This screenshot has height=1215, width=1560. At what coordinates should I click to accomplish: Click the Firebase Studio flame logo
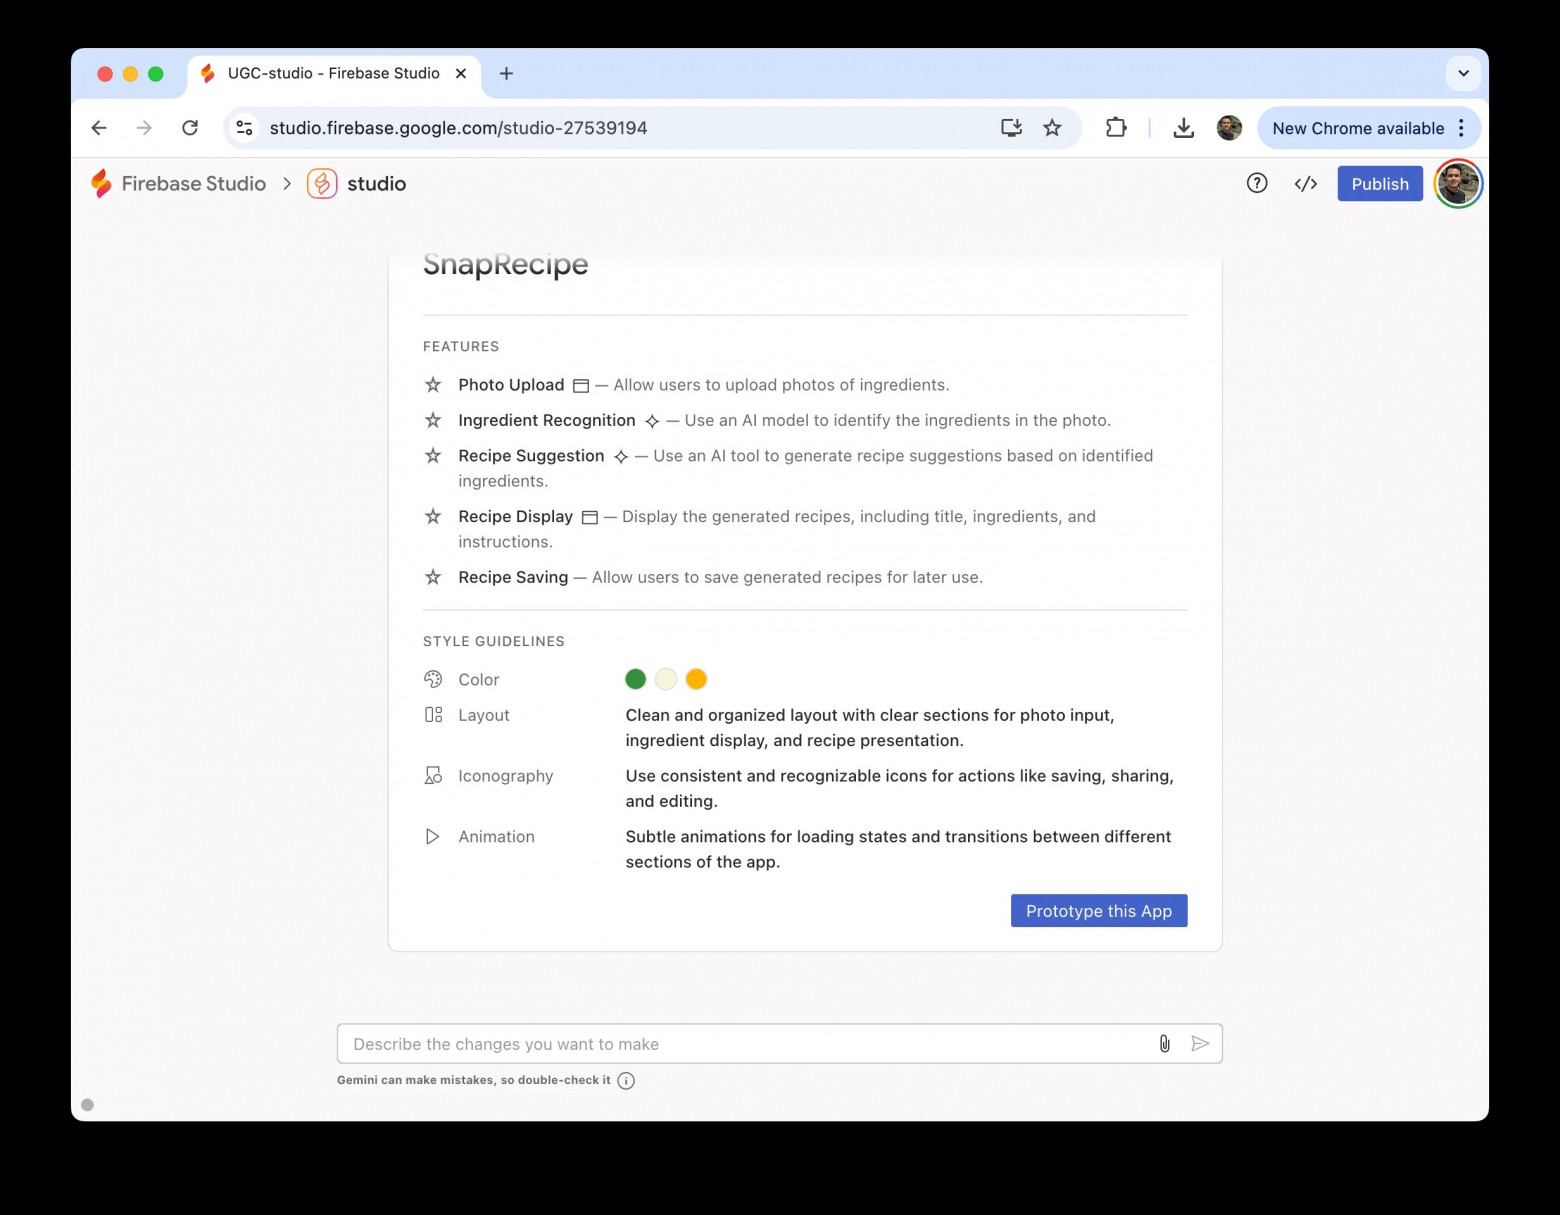click(101, 183)
